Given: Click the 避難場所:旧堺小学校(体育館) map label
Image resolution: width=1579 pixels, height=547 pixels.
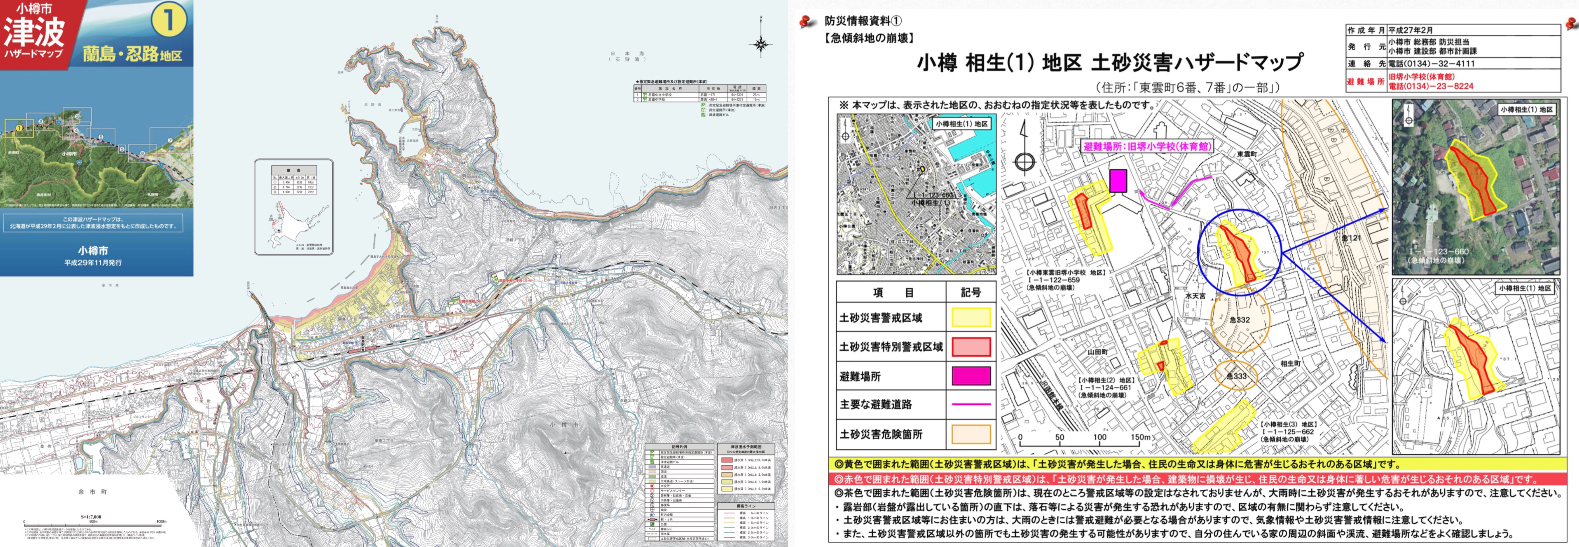Looking at the screenshot, I should pos(1146,146).
